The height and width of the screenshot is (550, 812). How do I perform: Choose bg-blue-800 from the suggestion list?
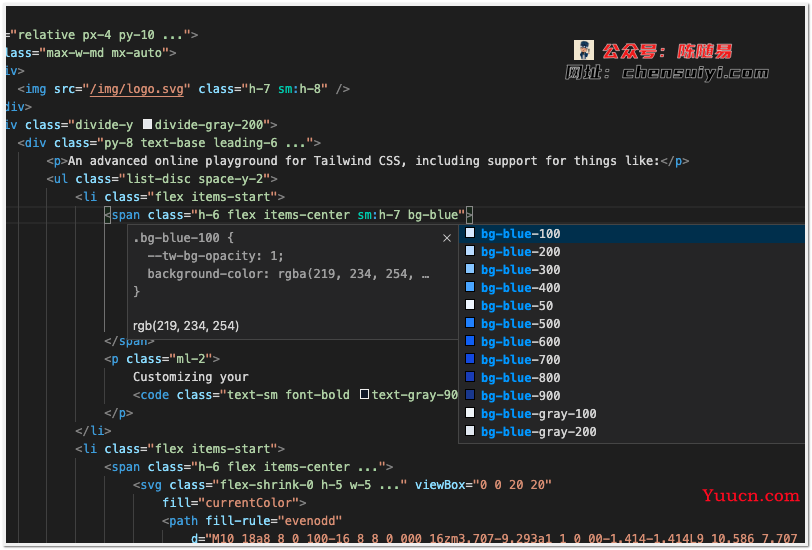(631, 378)
